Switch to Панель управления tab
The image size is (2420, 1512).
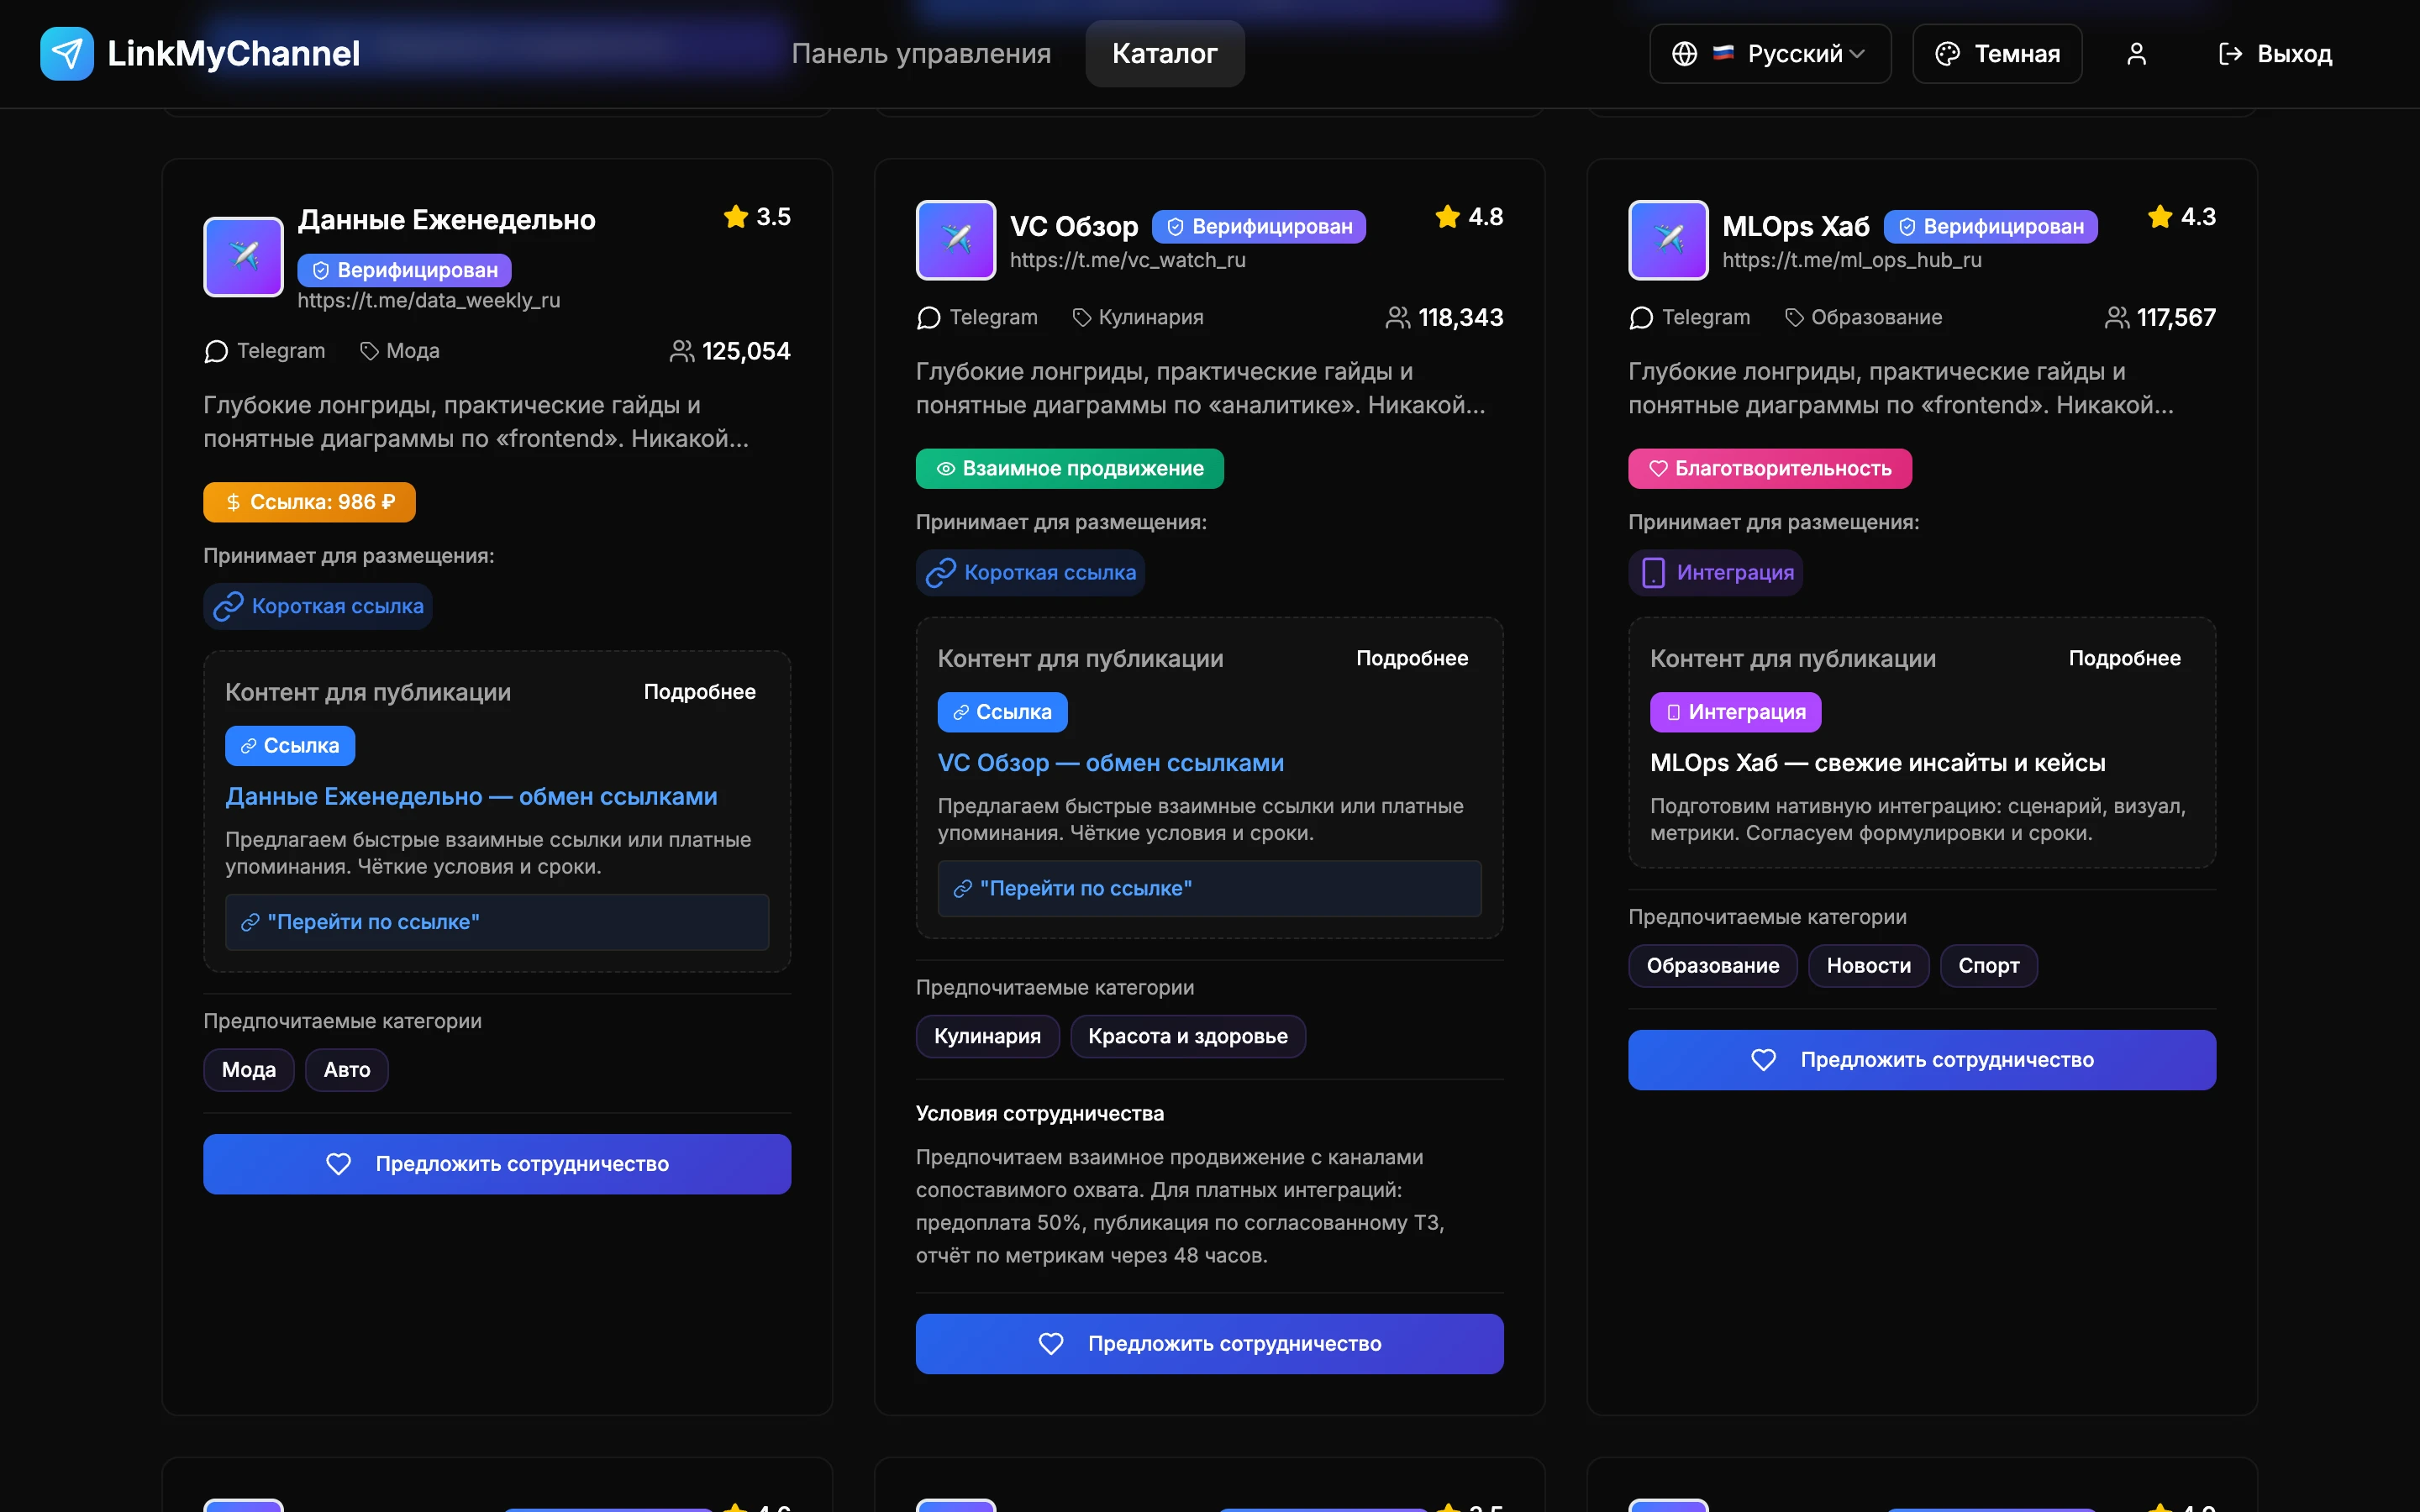(x=921, y=53)
